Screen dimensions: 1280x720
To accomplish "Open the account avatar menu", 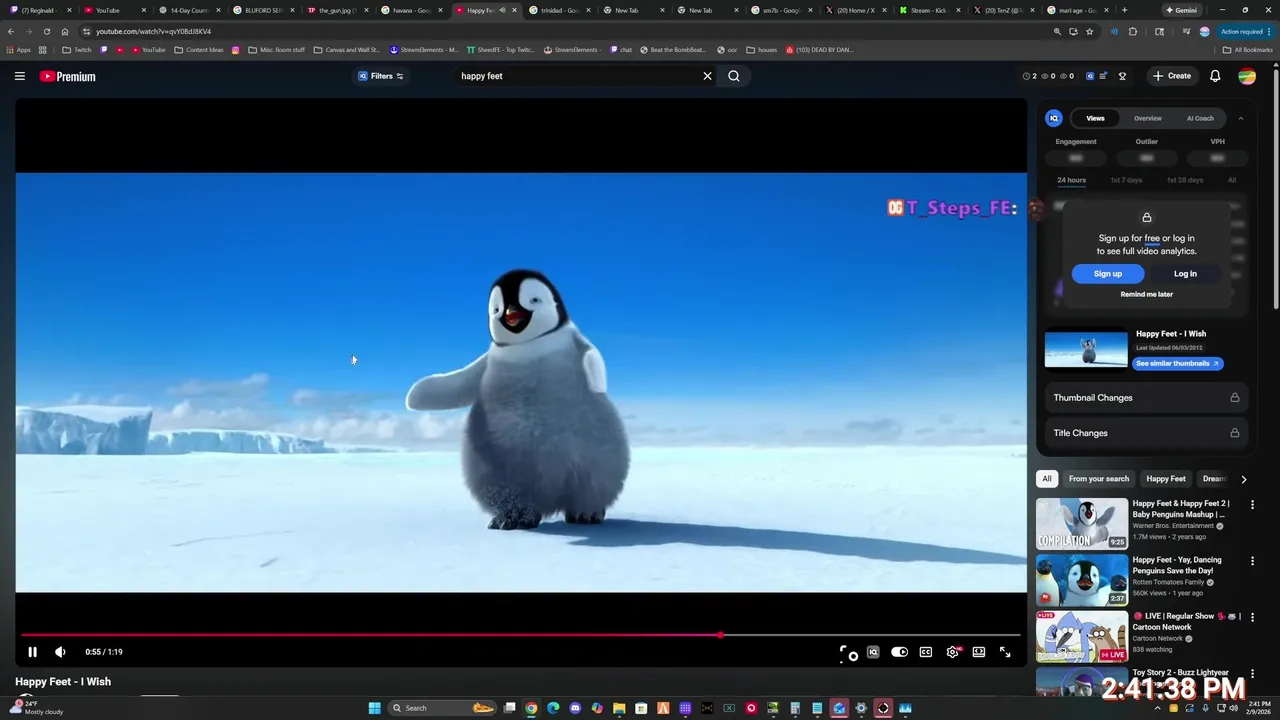I will click(x=1247, y=76).
